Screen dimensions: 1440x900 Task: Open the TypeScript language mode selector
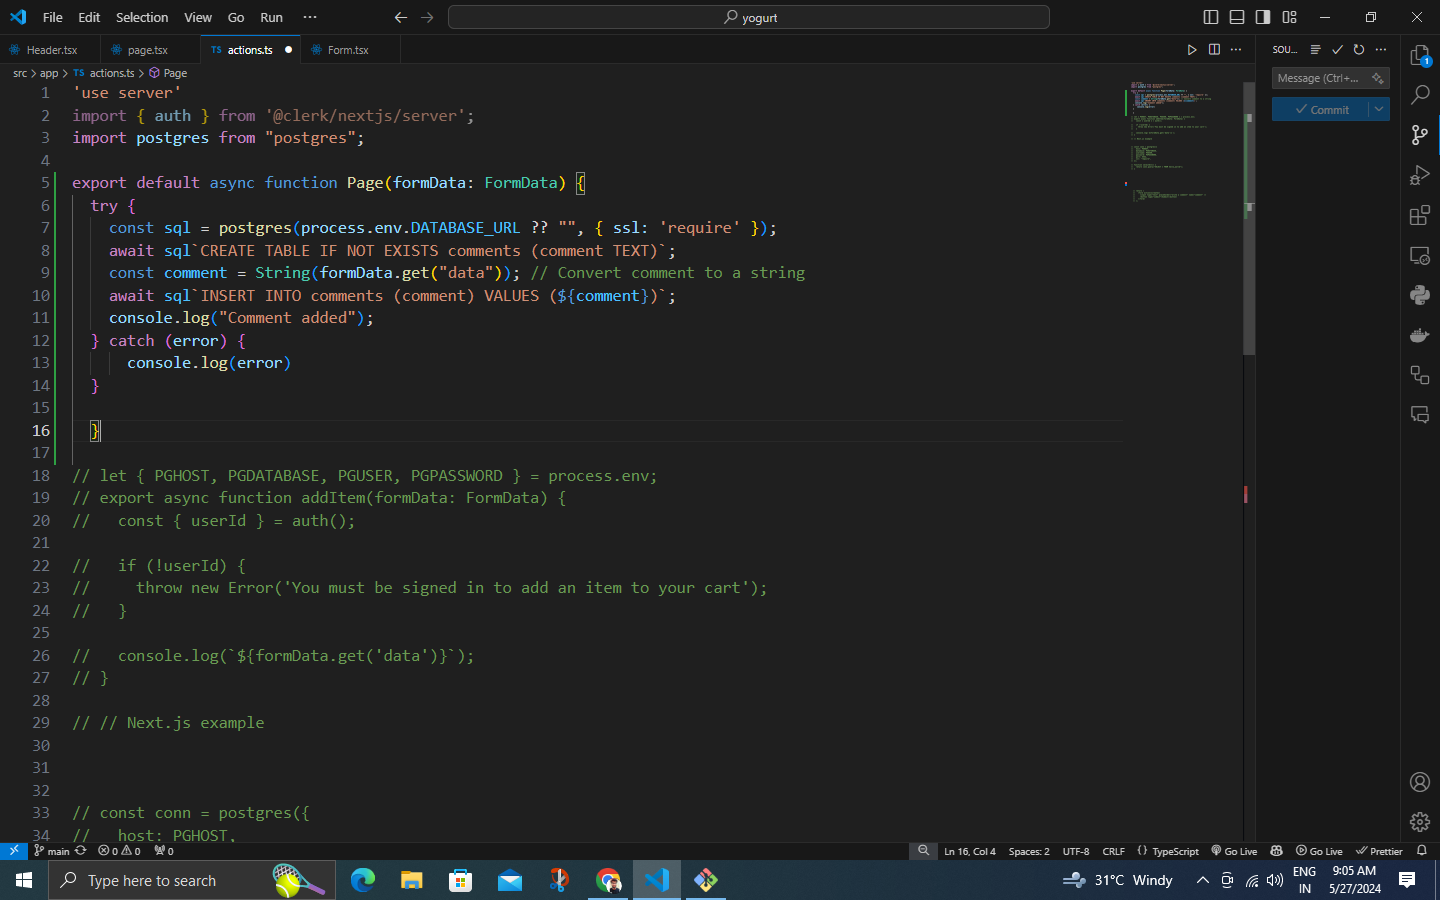click(1174, 851)
